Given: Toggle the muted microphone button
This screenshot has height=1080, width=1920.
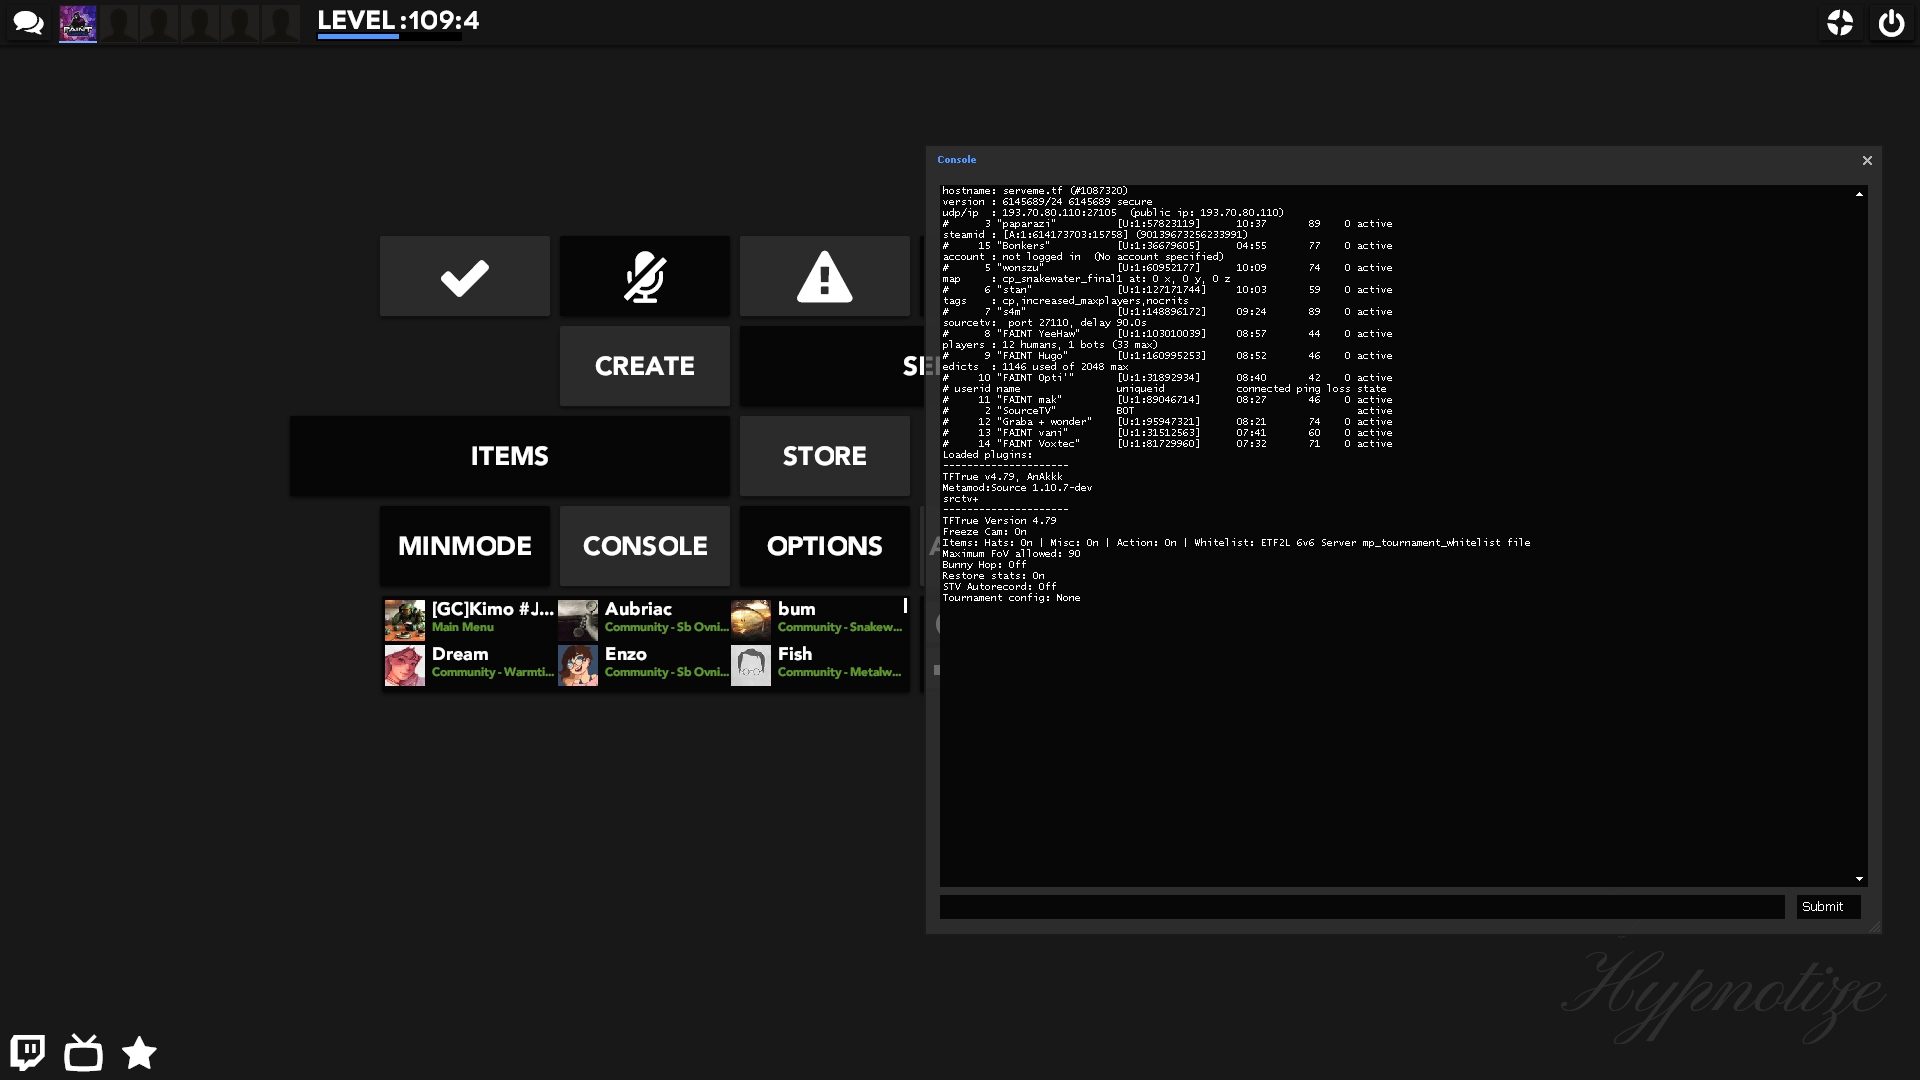Looking at the screenshot, I should click(x=644, y=277).
